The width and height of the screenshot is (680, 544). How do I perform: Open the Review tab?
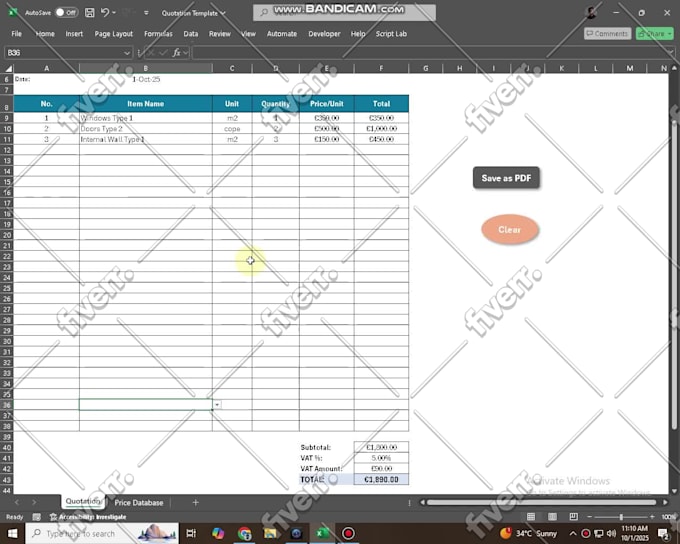220,34
